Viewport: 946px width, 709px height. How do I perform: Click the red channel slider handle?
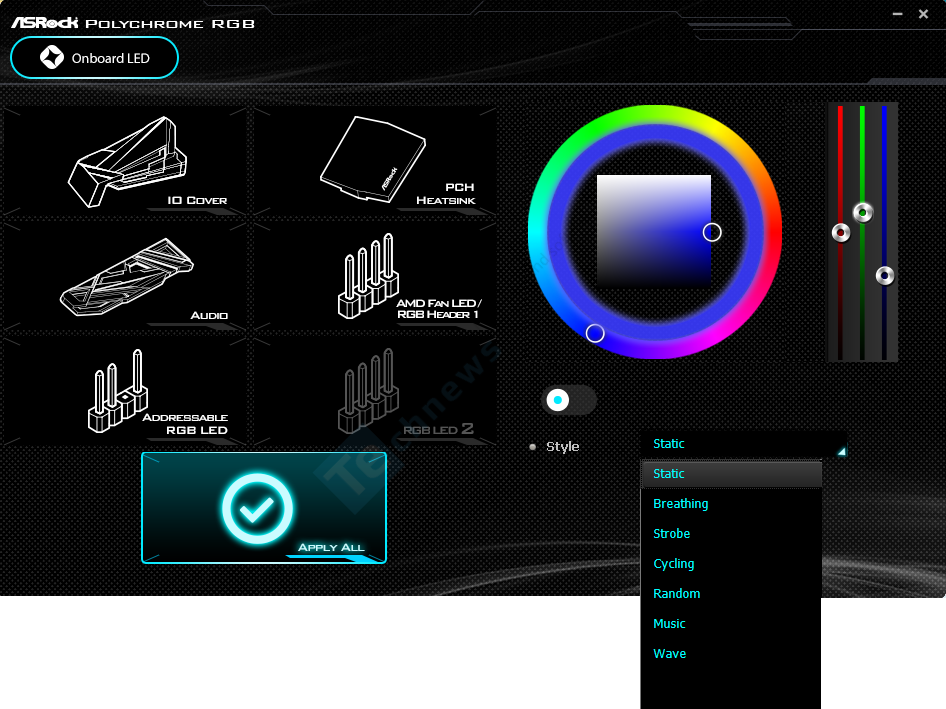[x=840, y=232]
